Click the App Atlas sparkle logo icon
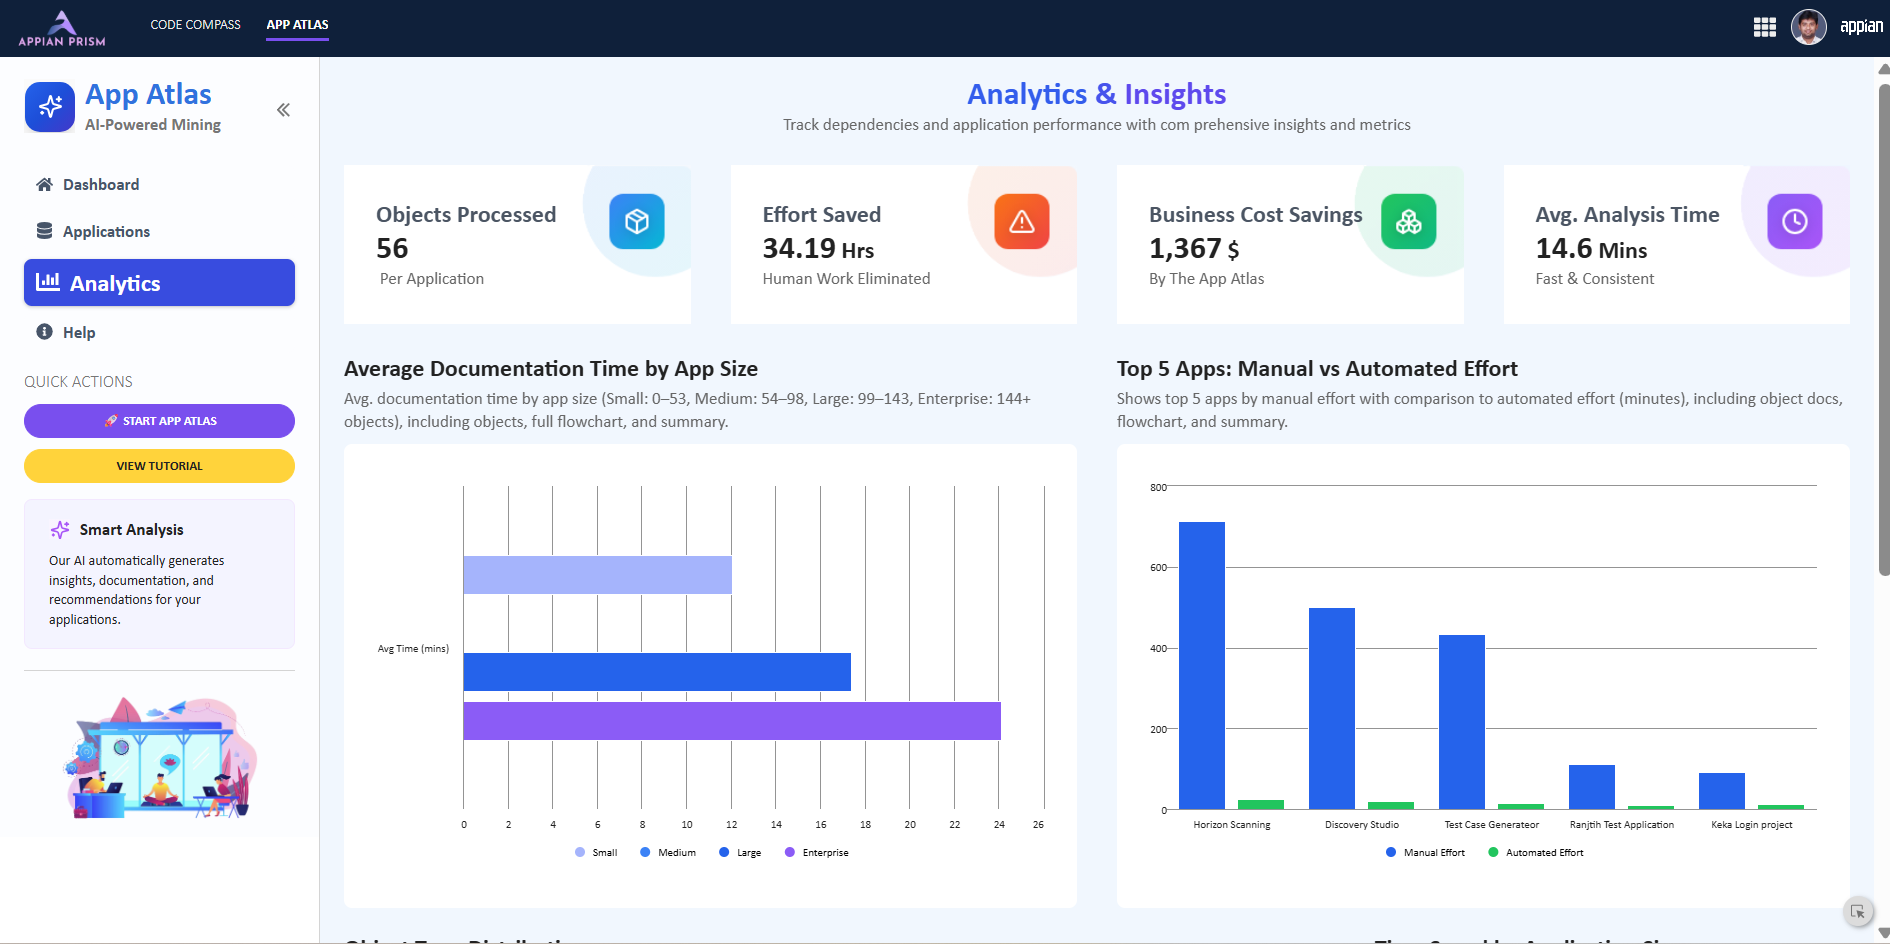 pyautogui.click(x=50, y=107)
